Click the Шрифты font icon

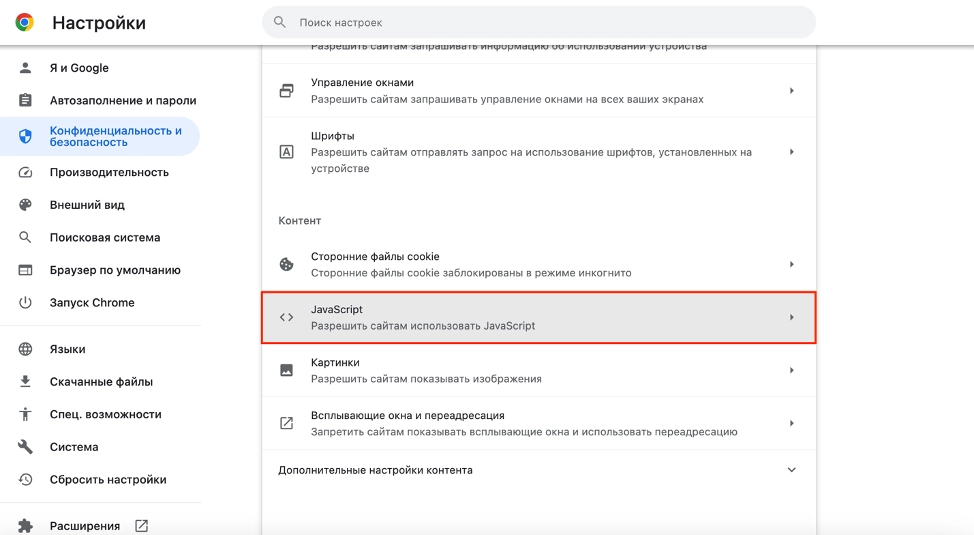(287, 152)
